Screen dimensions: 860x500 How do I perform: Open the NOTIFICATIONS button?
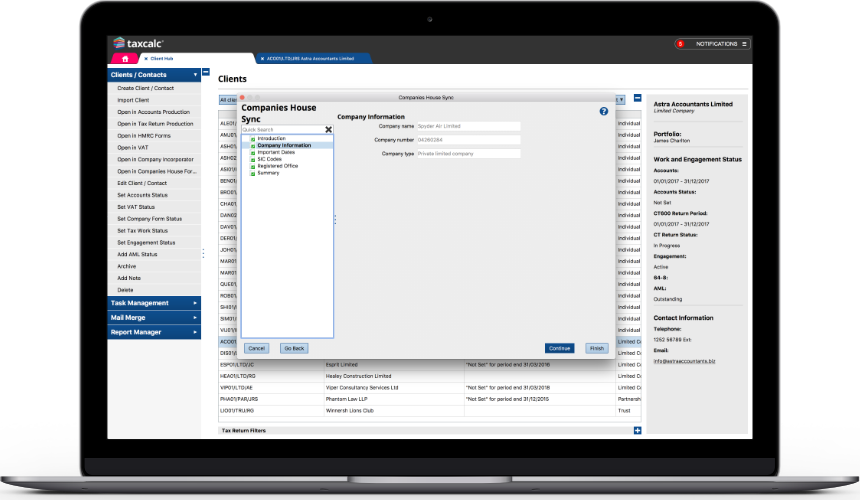[712, 44]
